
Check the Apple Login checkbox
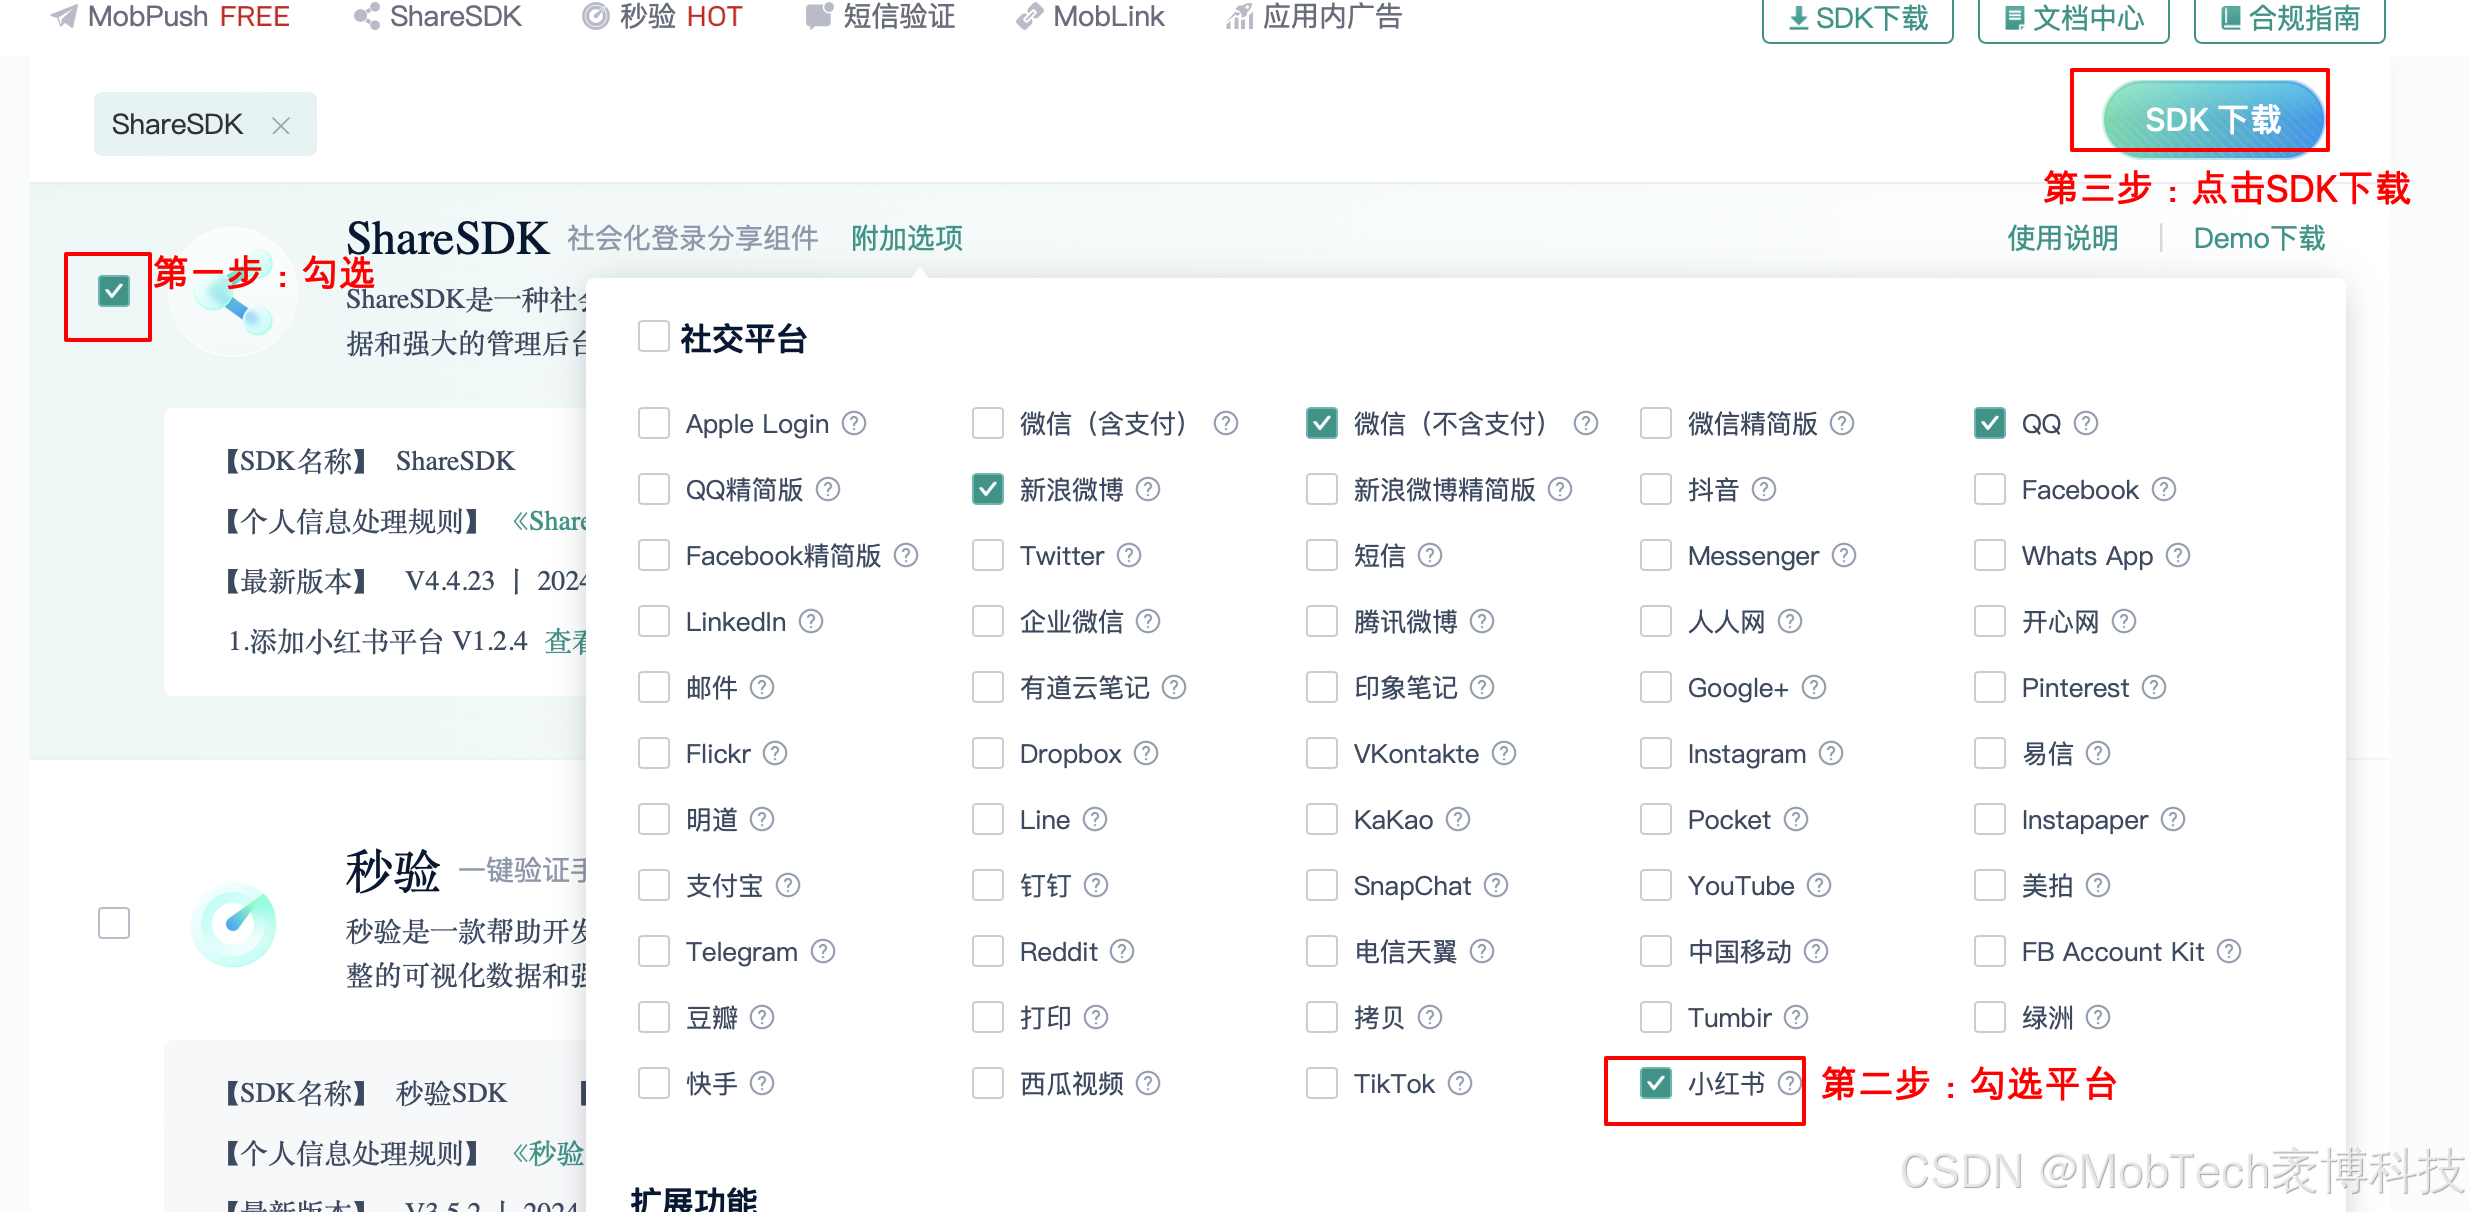coord(654,423)
